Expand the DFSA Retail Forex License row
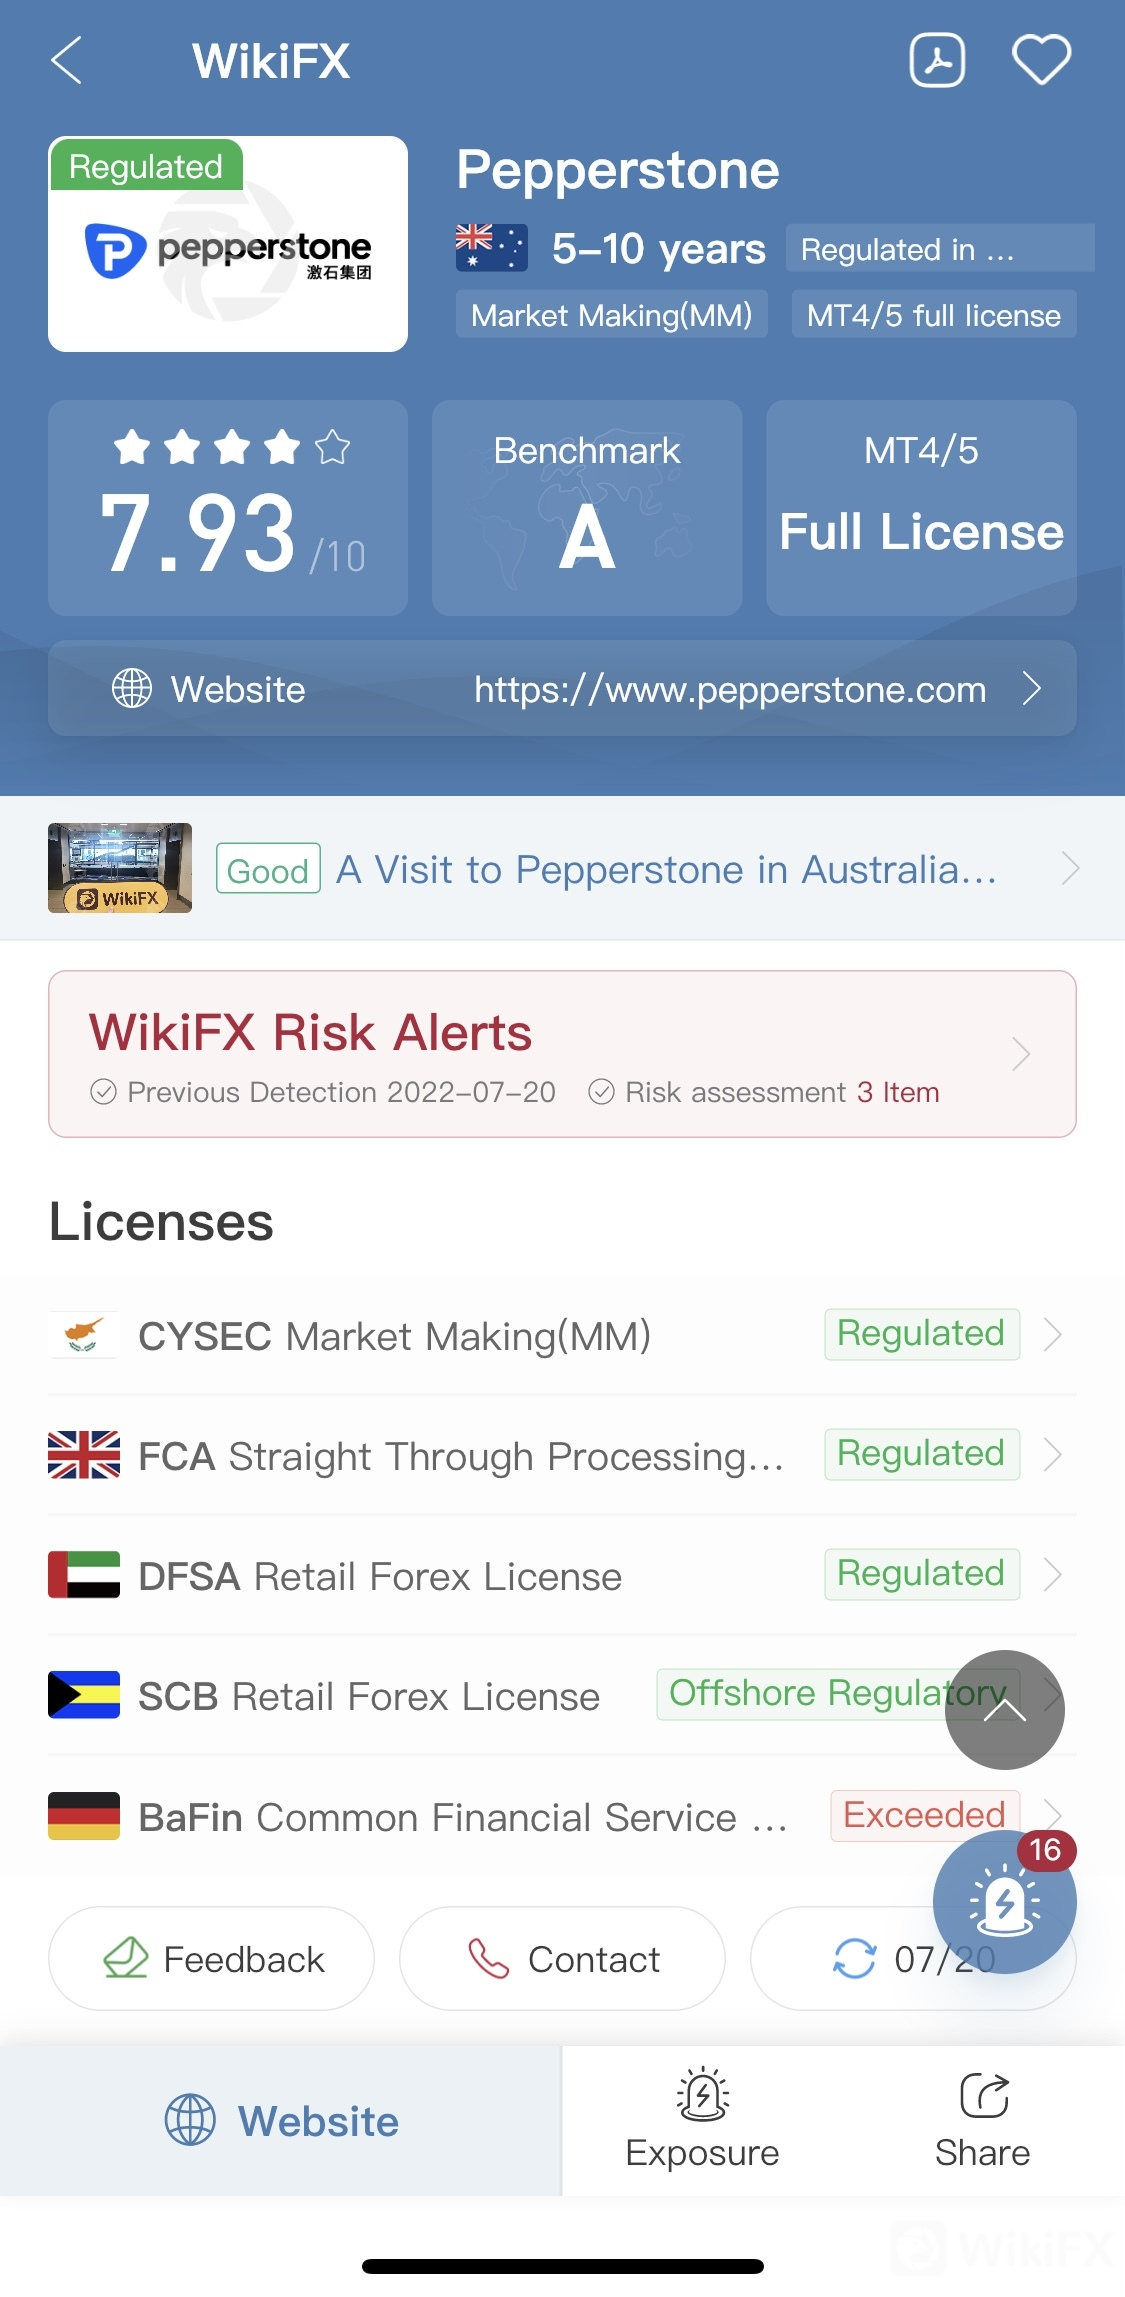The image size is (1125, 2297). coord(562,1575)
